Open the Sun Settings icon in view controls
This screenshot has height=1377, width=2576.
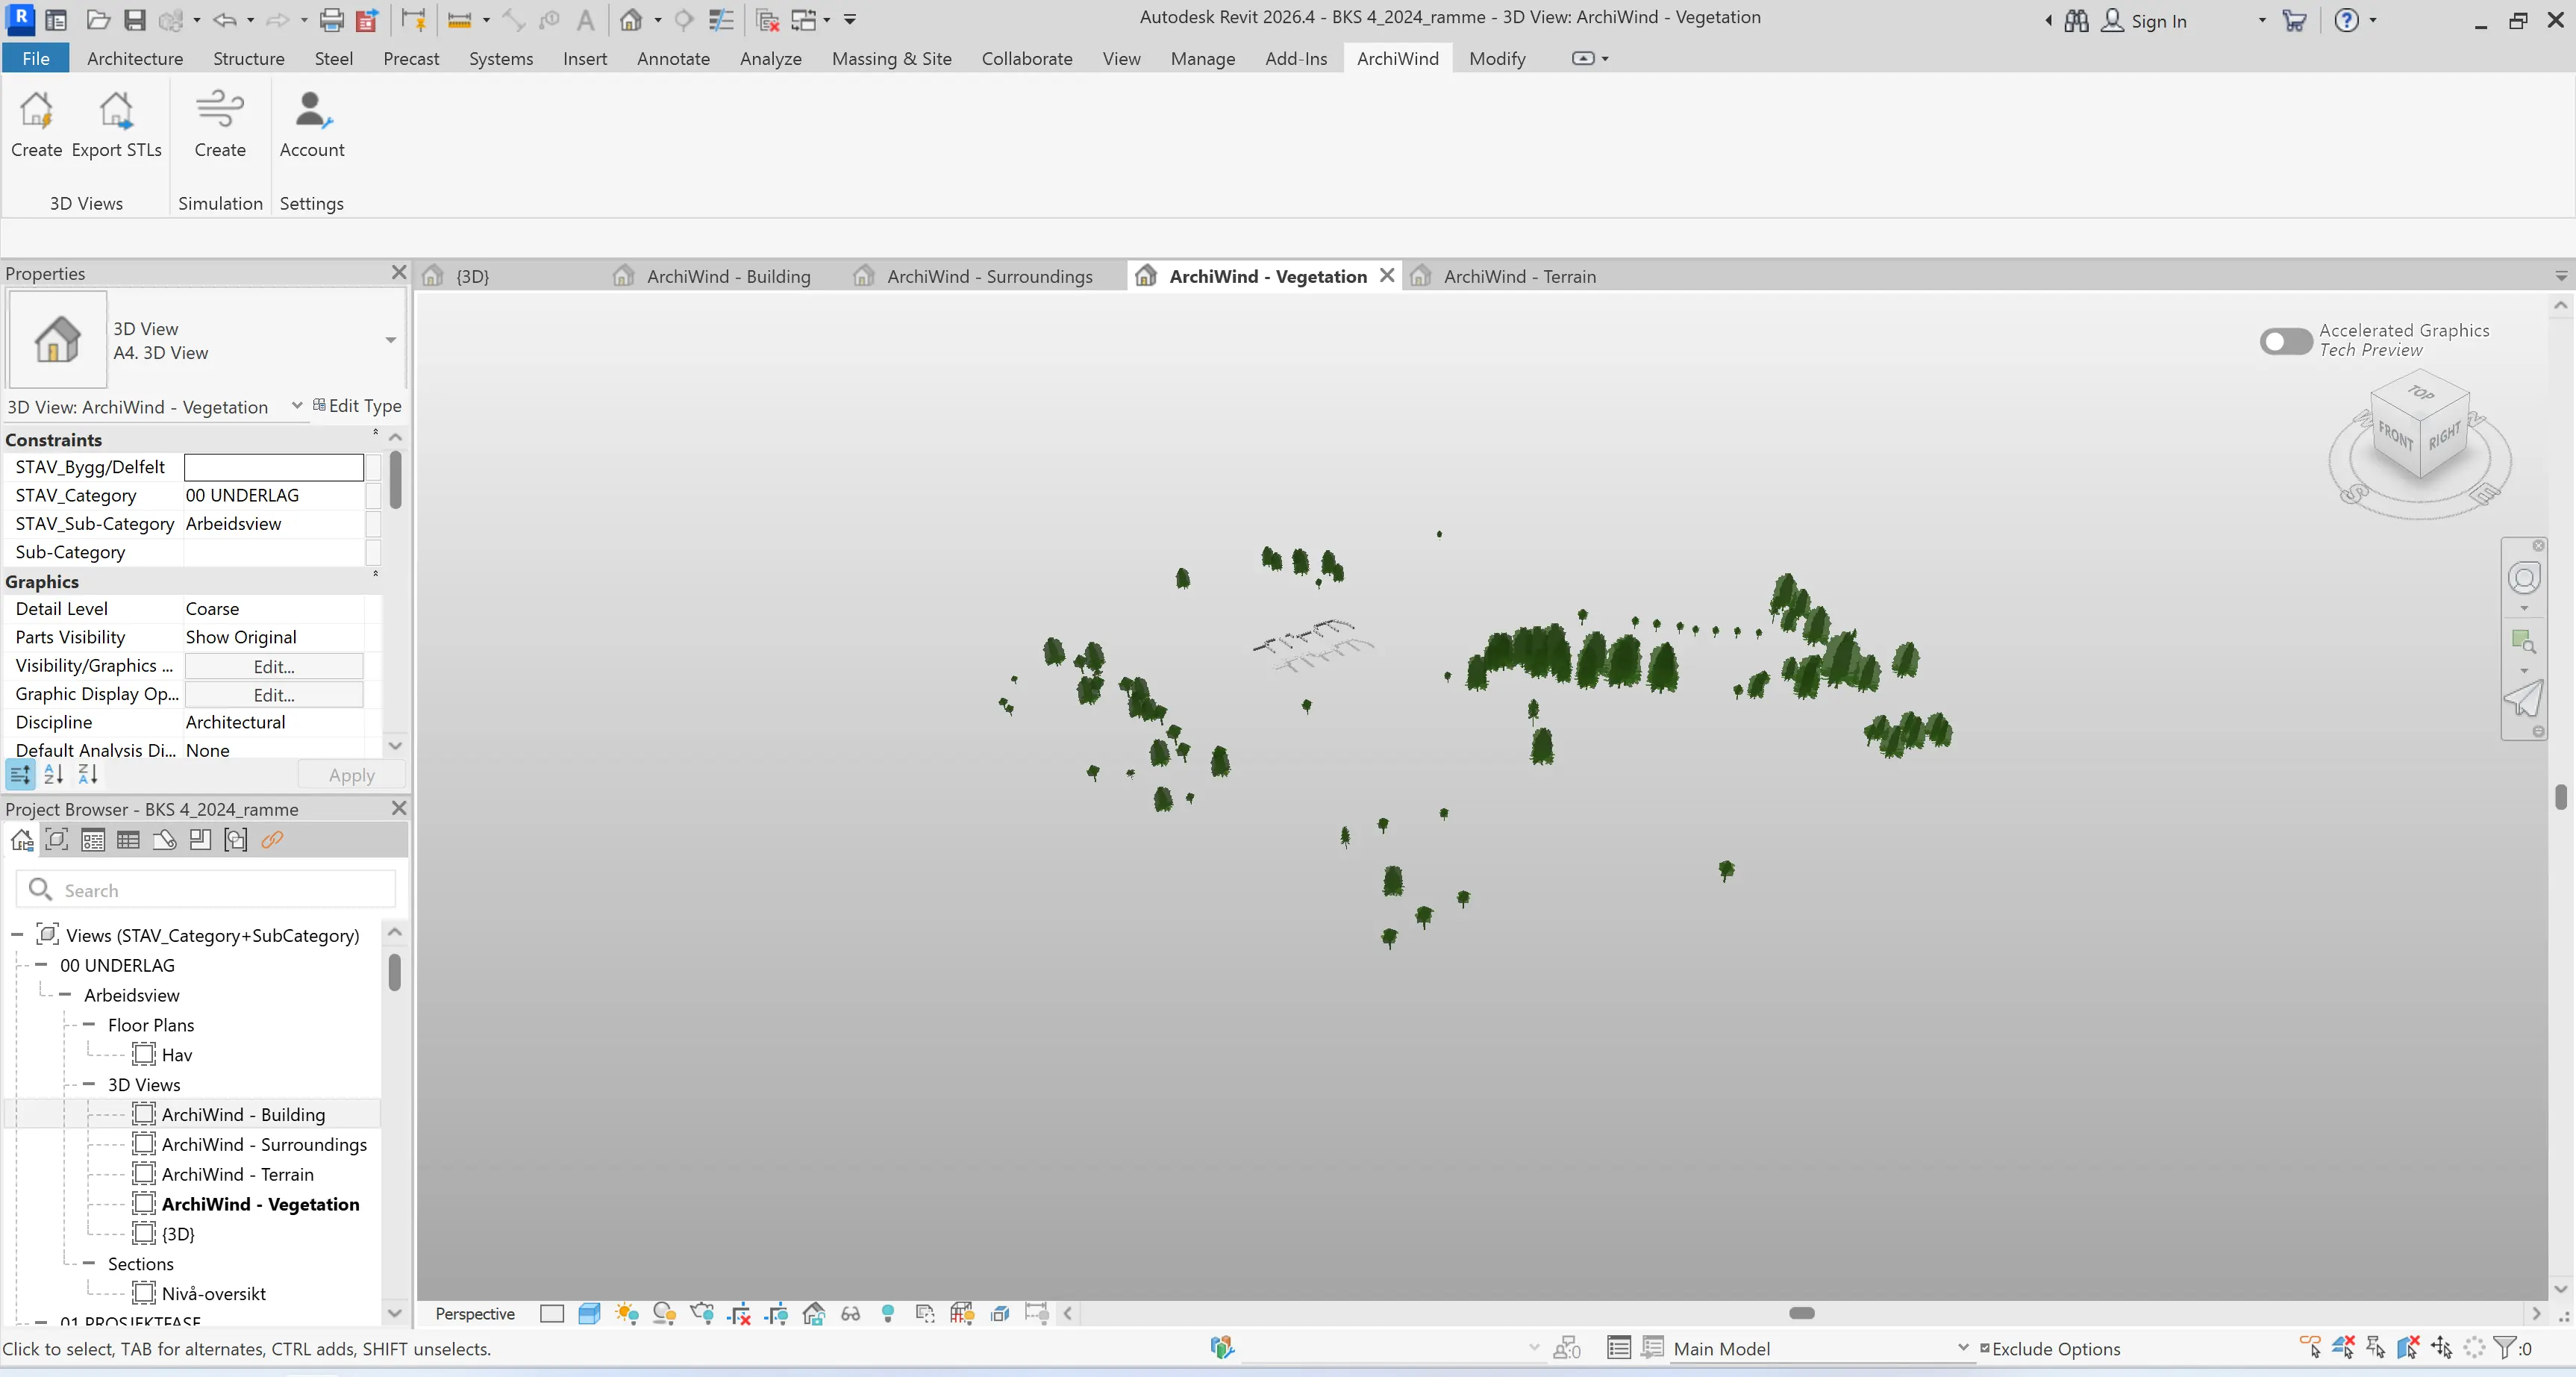(627, 1314)
